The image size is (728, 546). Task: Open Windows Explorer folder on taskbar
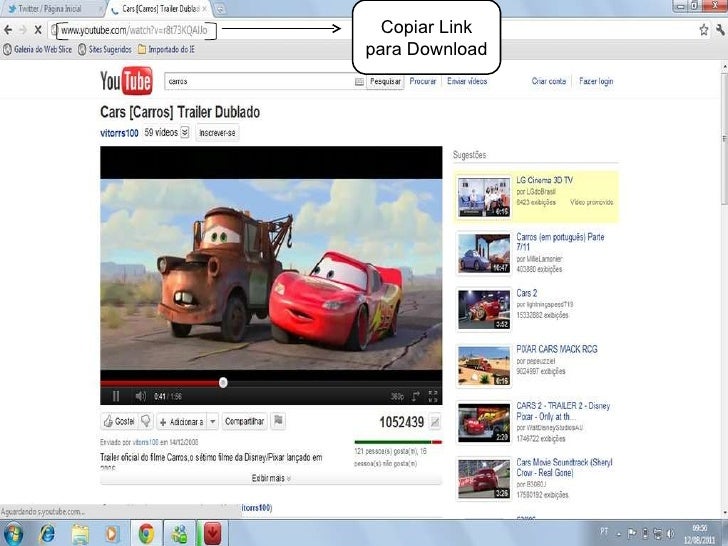coord(80,534)
